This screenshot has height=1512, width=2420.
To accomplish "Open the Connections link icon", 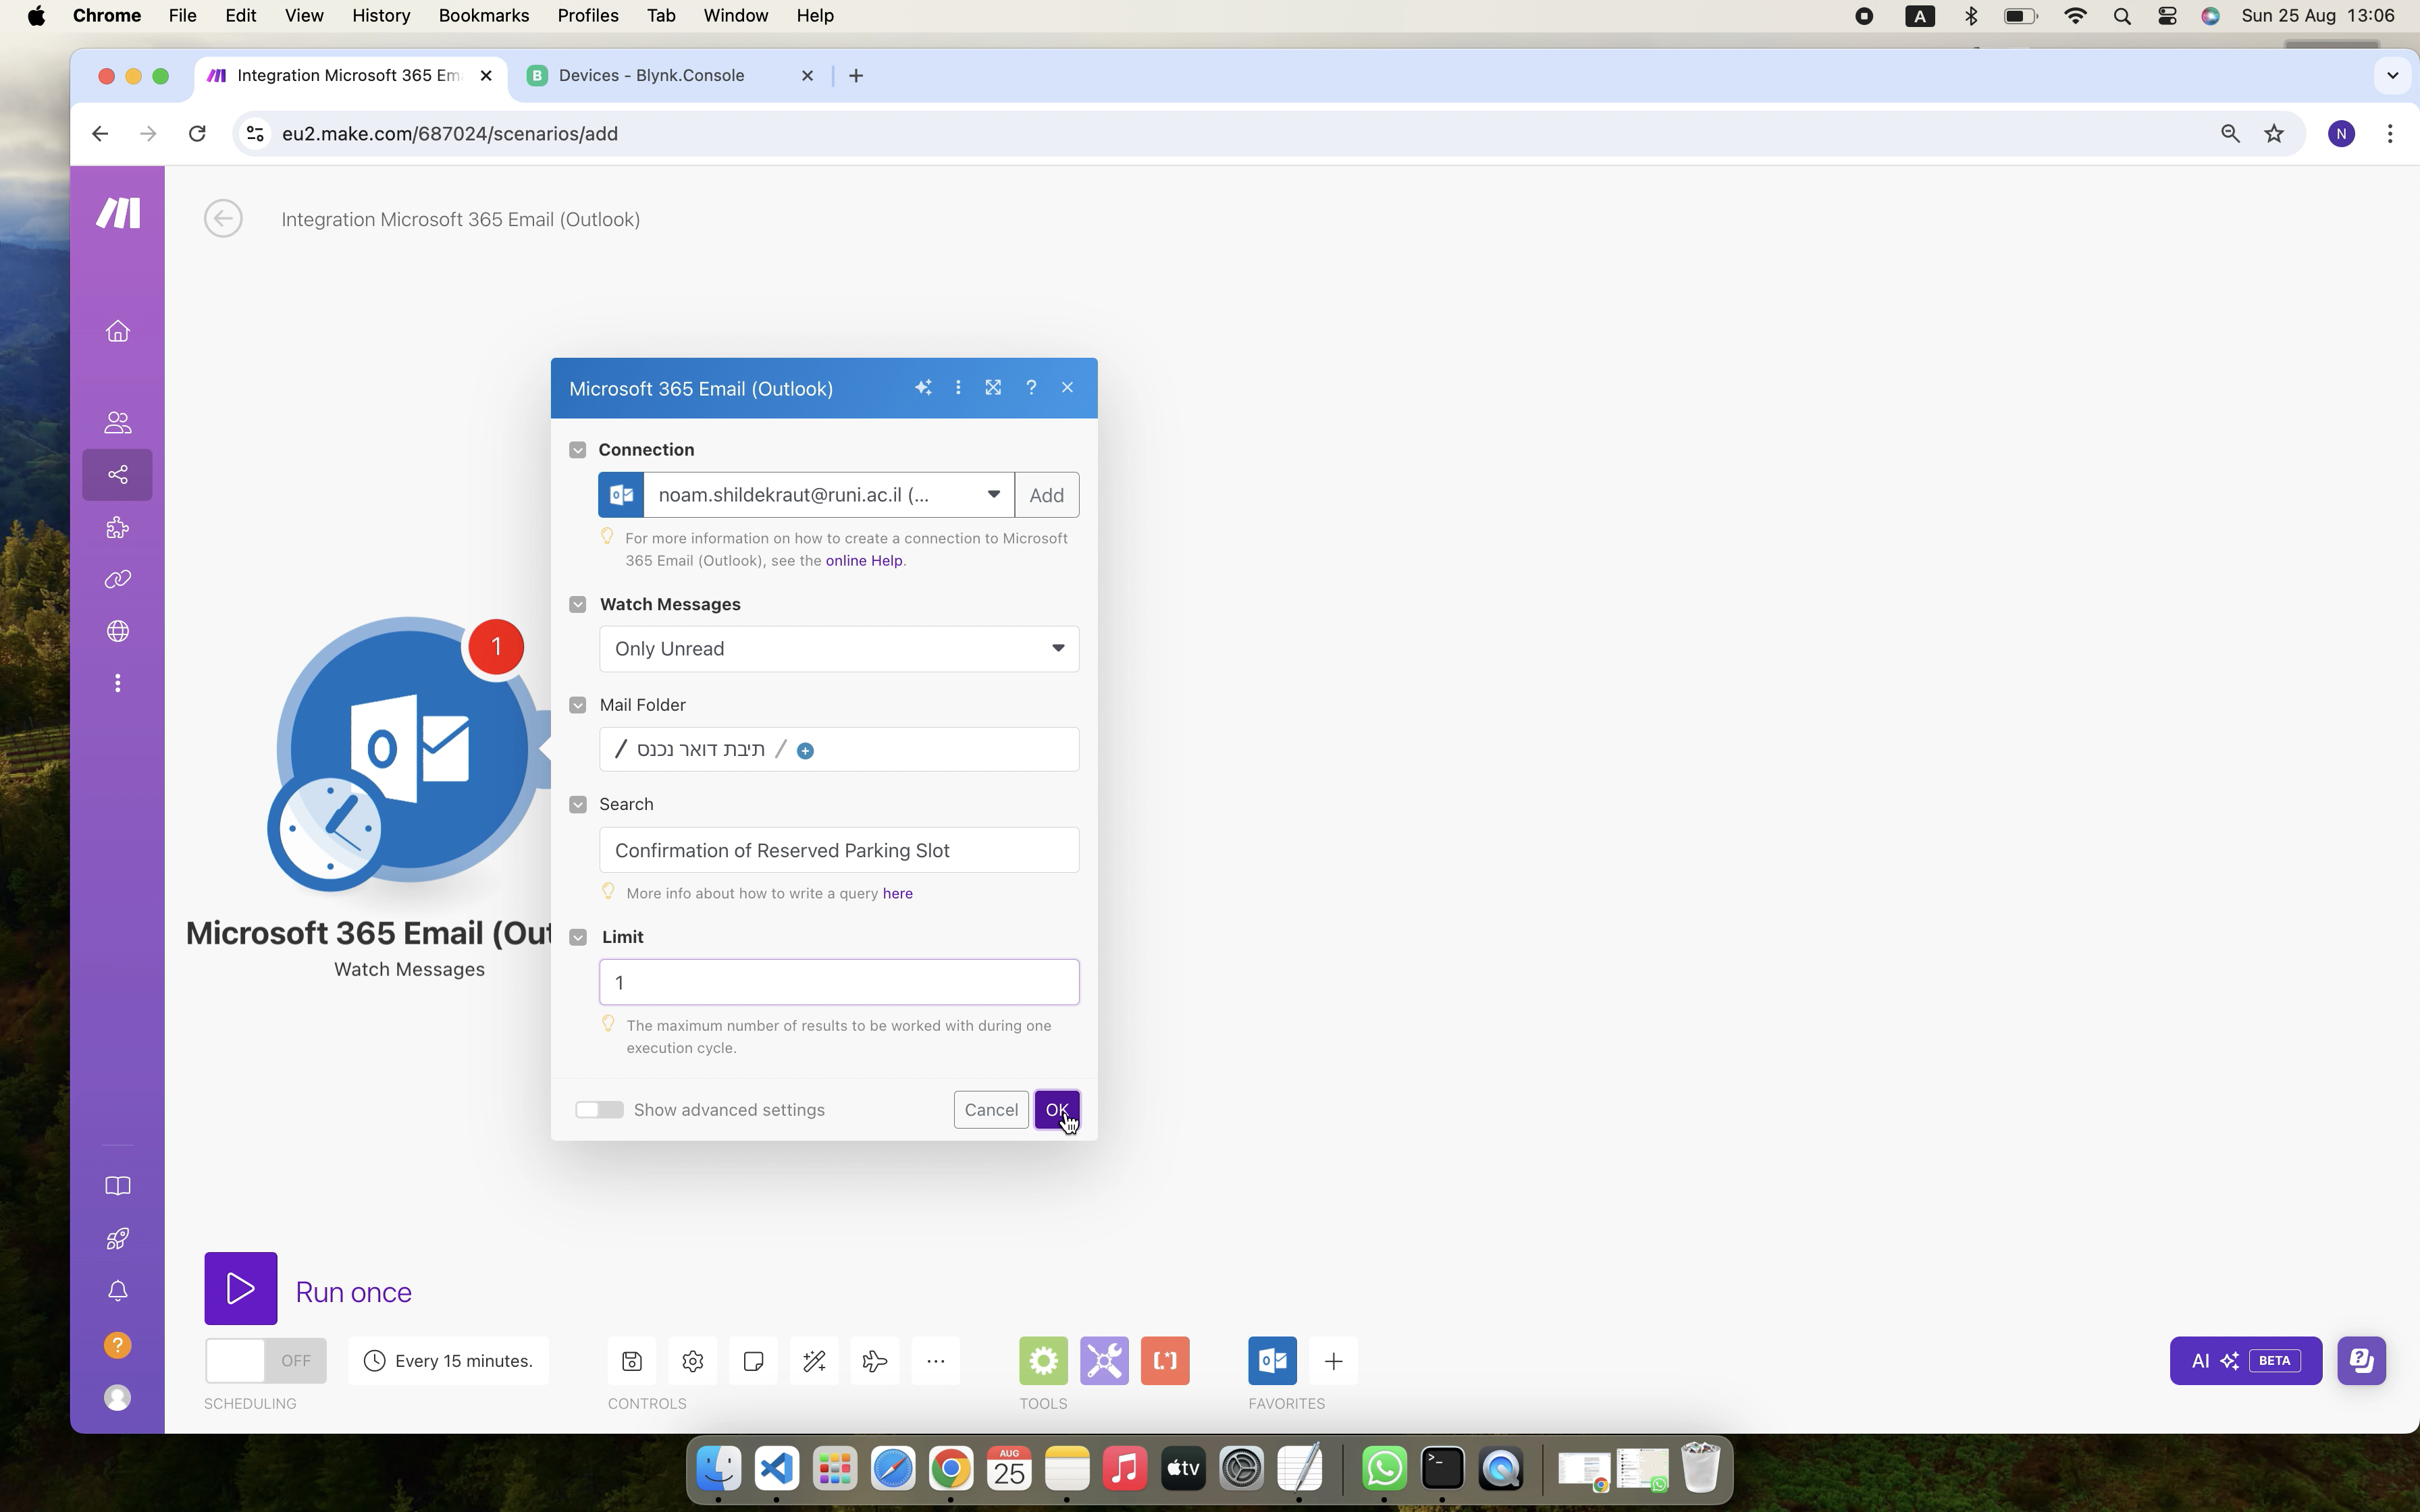I will click(117, 578).
